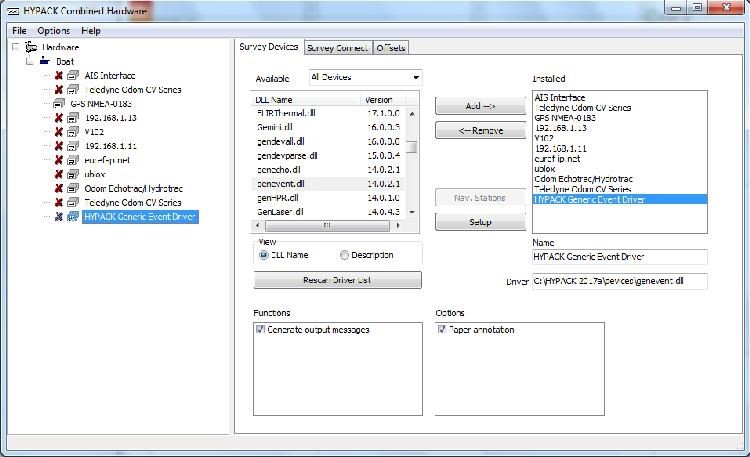Click the Hardware root tree icon
The width and height of the screenshot is (750, 457).
[x=31, y=47]
